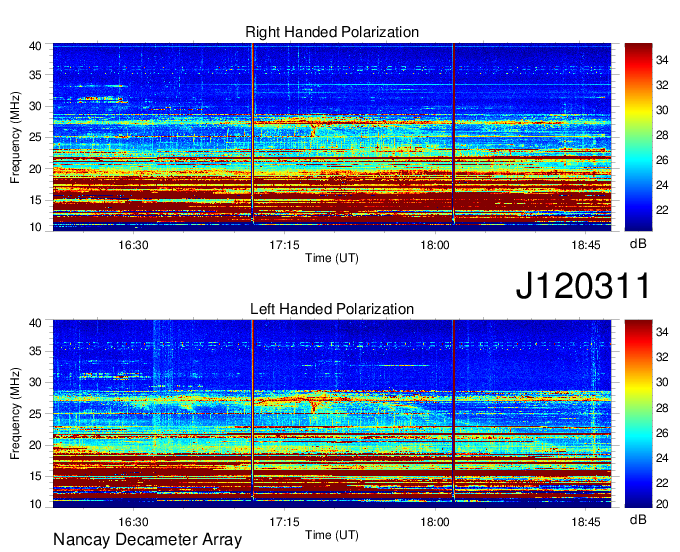Image resolution: width=680 pixels, height=552 pixels.
Task: Click the 17:15 tick label on bottom plot
Action: 284,522
